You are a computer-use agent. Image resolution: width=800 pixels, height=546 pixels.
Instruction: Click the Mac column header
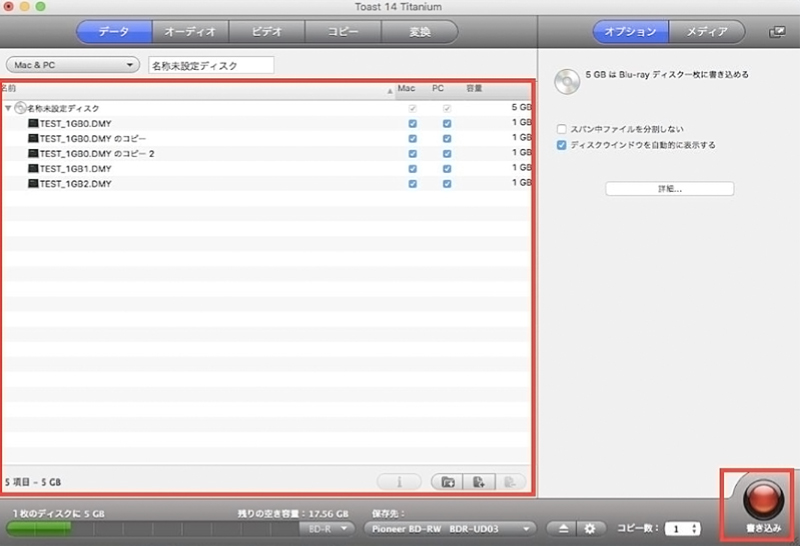[x=406, y=88]
